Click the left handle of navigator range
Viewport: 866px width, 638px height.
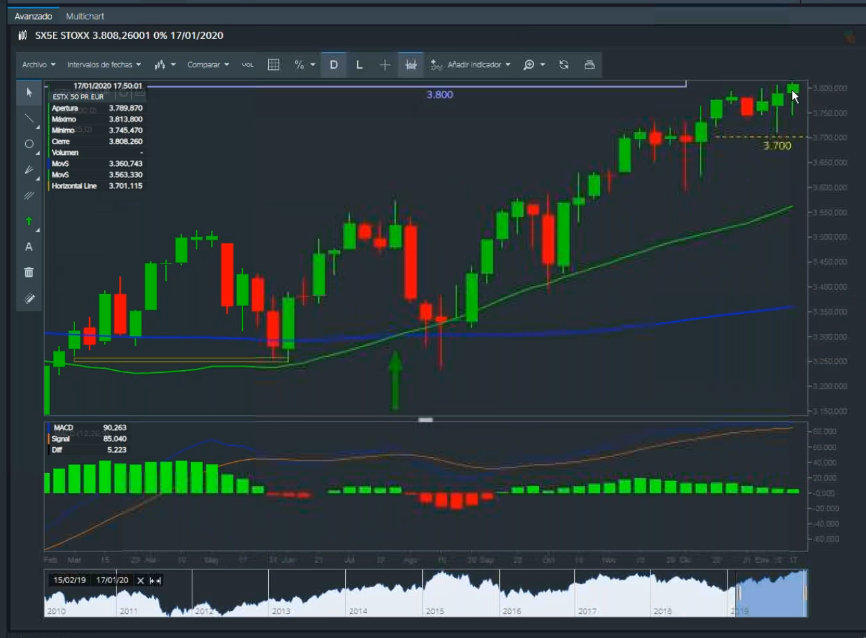point(738,593)
